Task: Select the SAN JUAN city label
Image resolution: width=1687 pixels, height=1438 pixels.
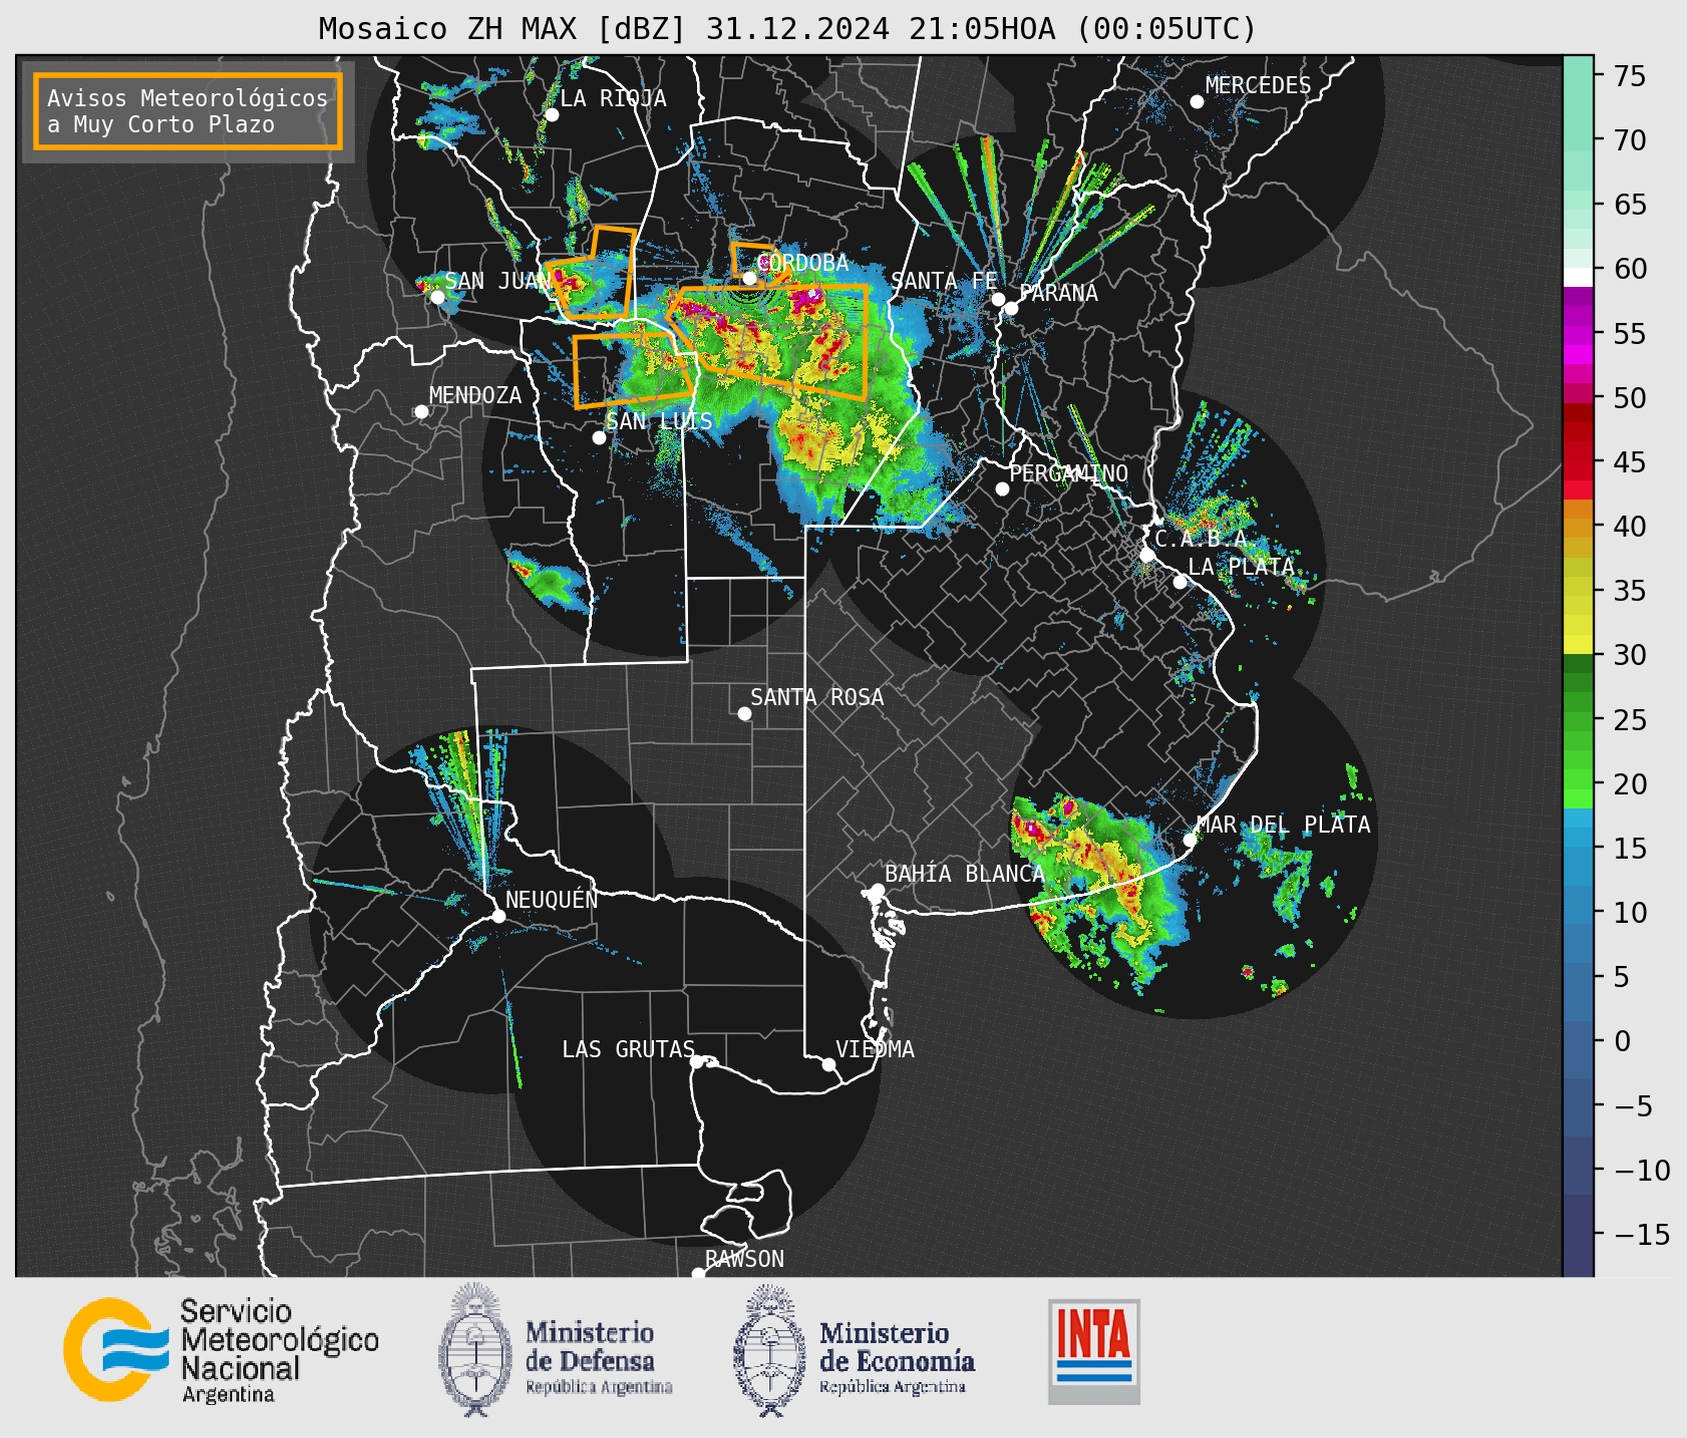Action: pos(498,281)
